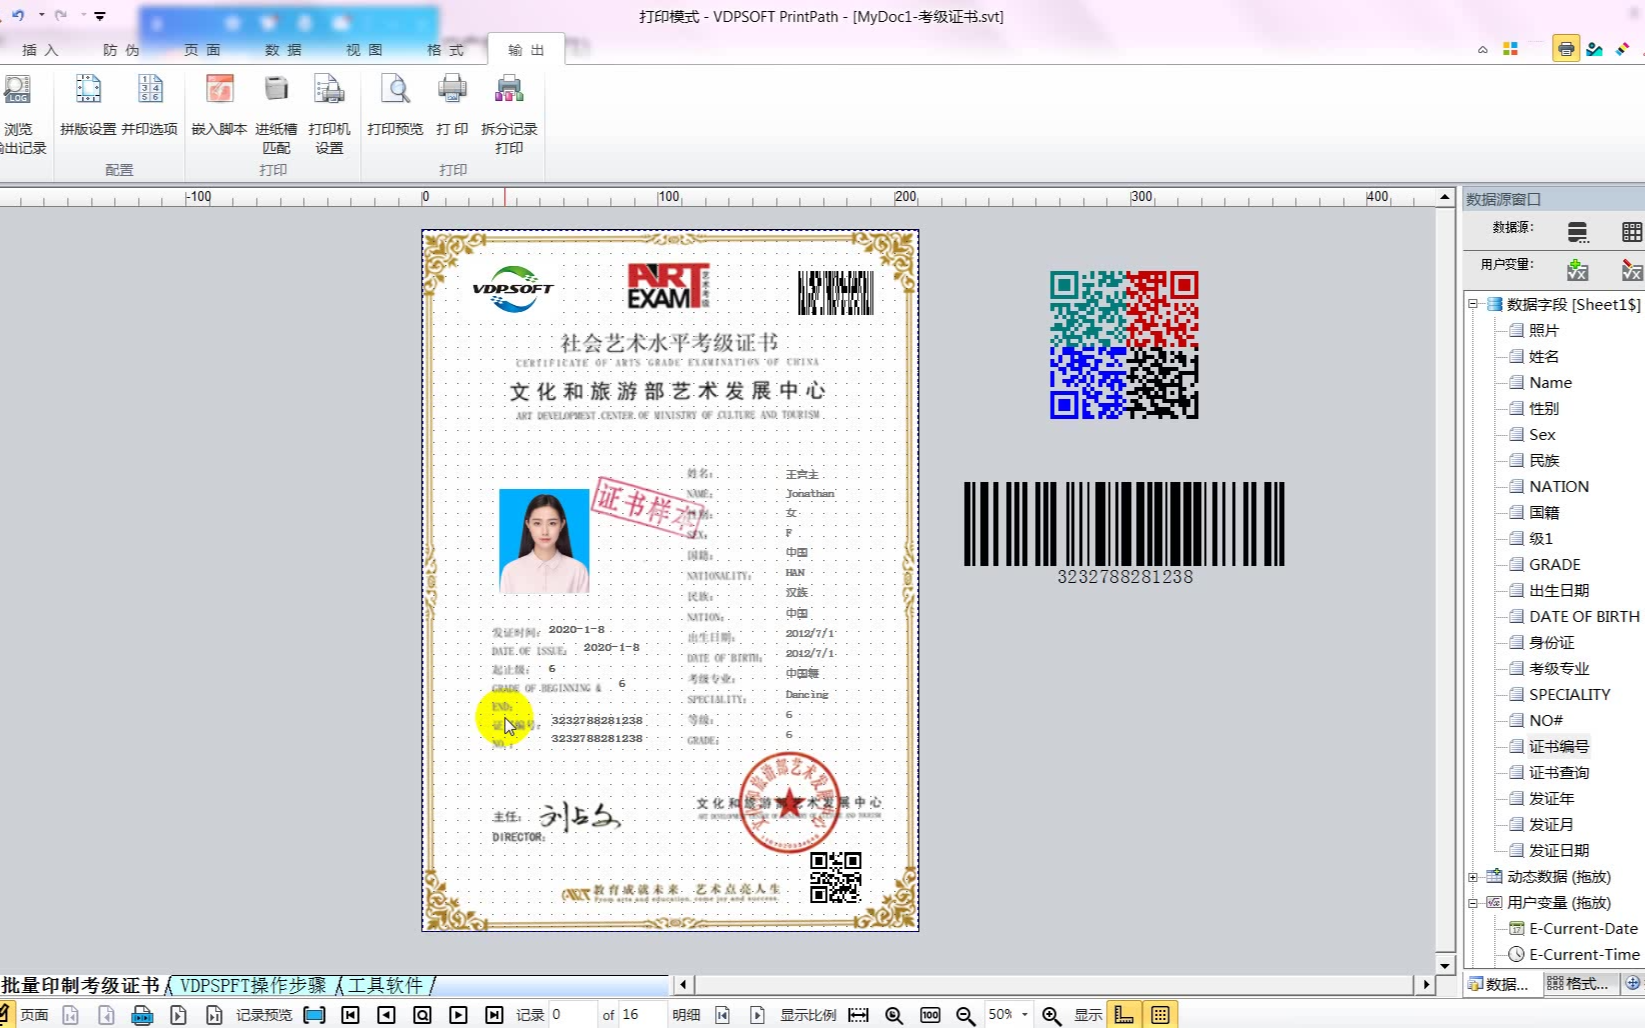This screenshot has height=1028, width=1645.
Task: Expand the 动态数据 (拖放) tree node
Action: point(1473,877)
